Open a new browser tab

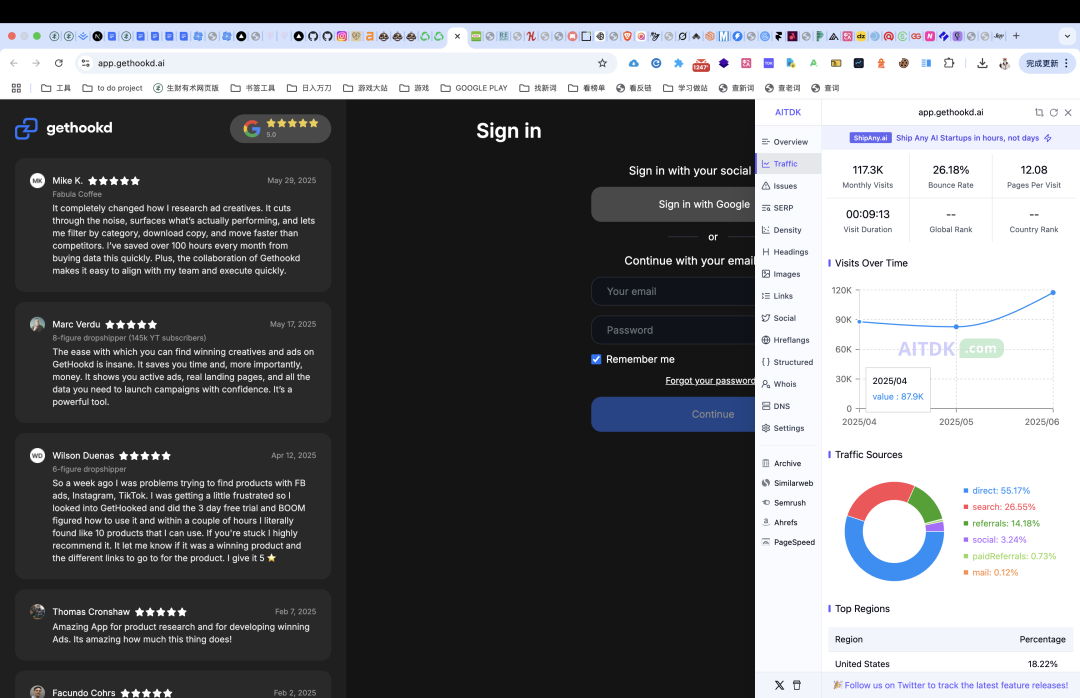[x=1016, y=36]
